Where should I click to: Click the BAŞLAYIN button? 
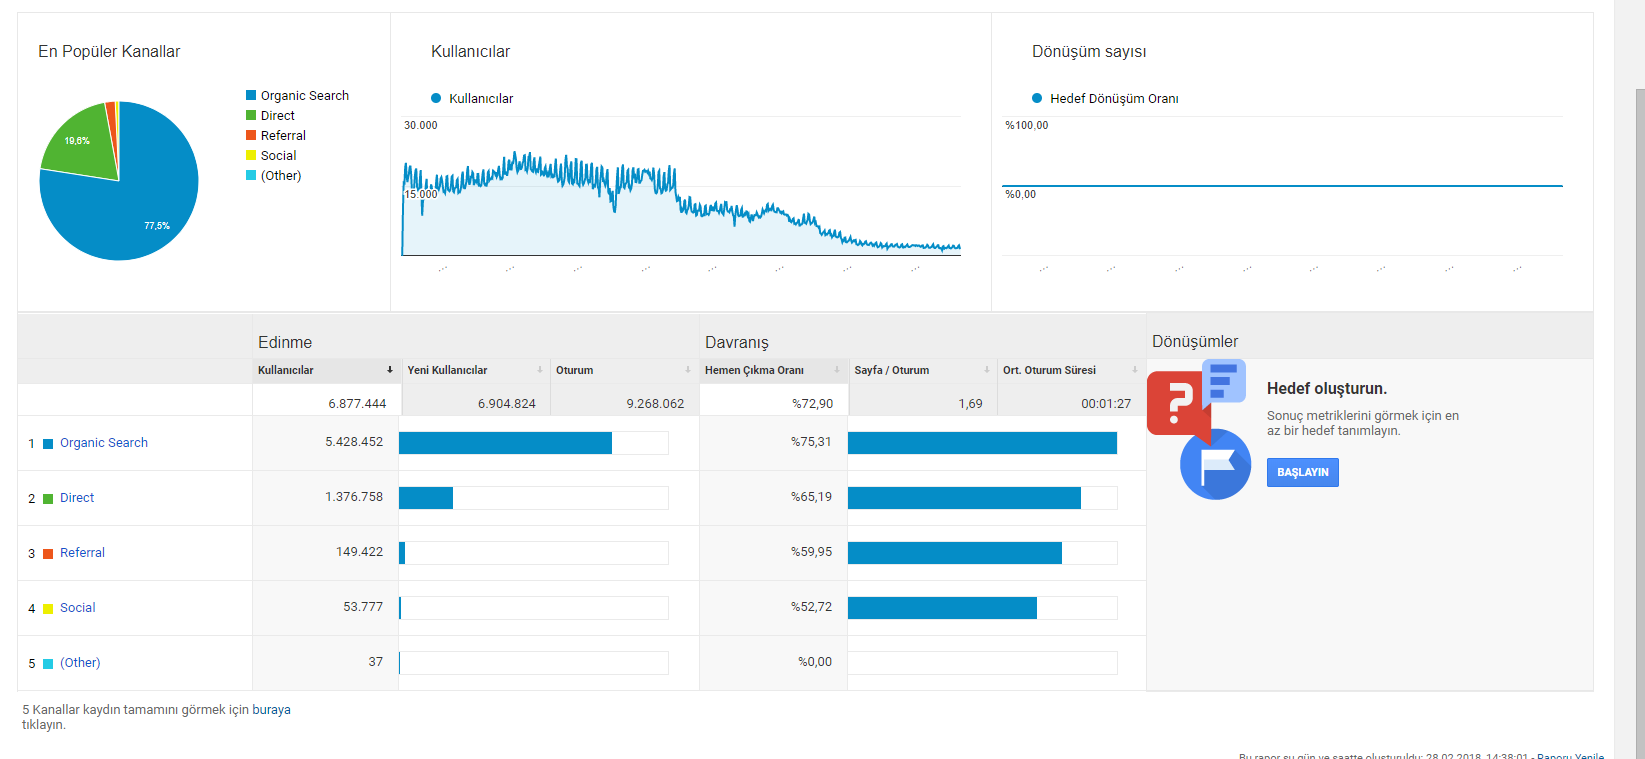click(1302, 472)
